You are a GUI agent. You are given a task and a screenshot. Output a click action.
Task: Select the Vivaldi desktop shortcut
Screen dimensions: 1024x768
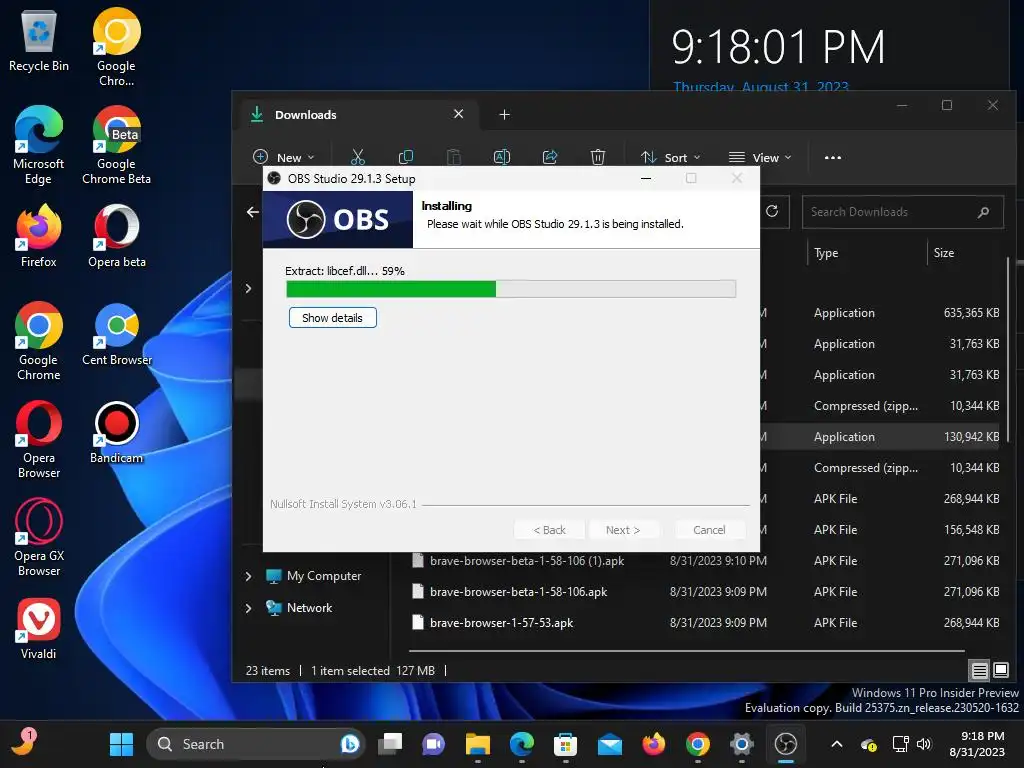(39, 628)
